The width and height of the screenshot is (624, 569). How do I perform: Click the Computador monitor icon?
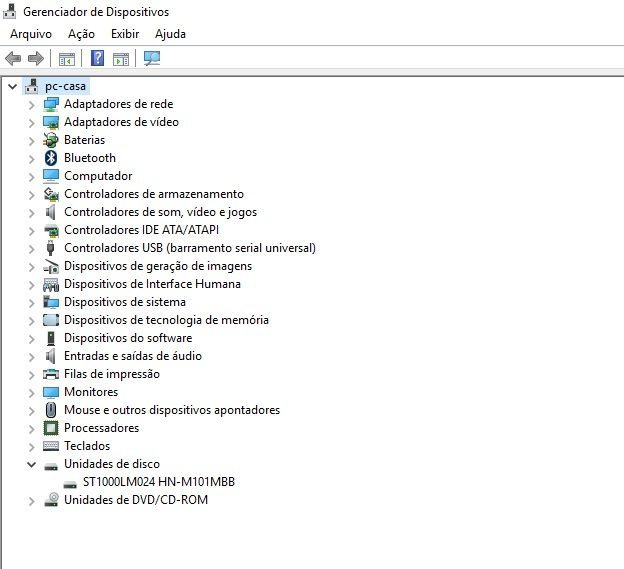51,176
